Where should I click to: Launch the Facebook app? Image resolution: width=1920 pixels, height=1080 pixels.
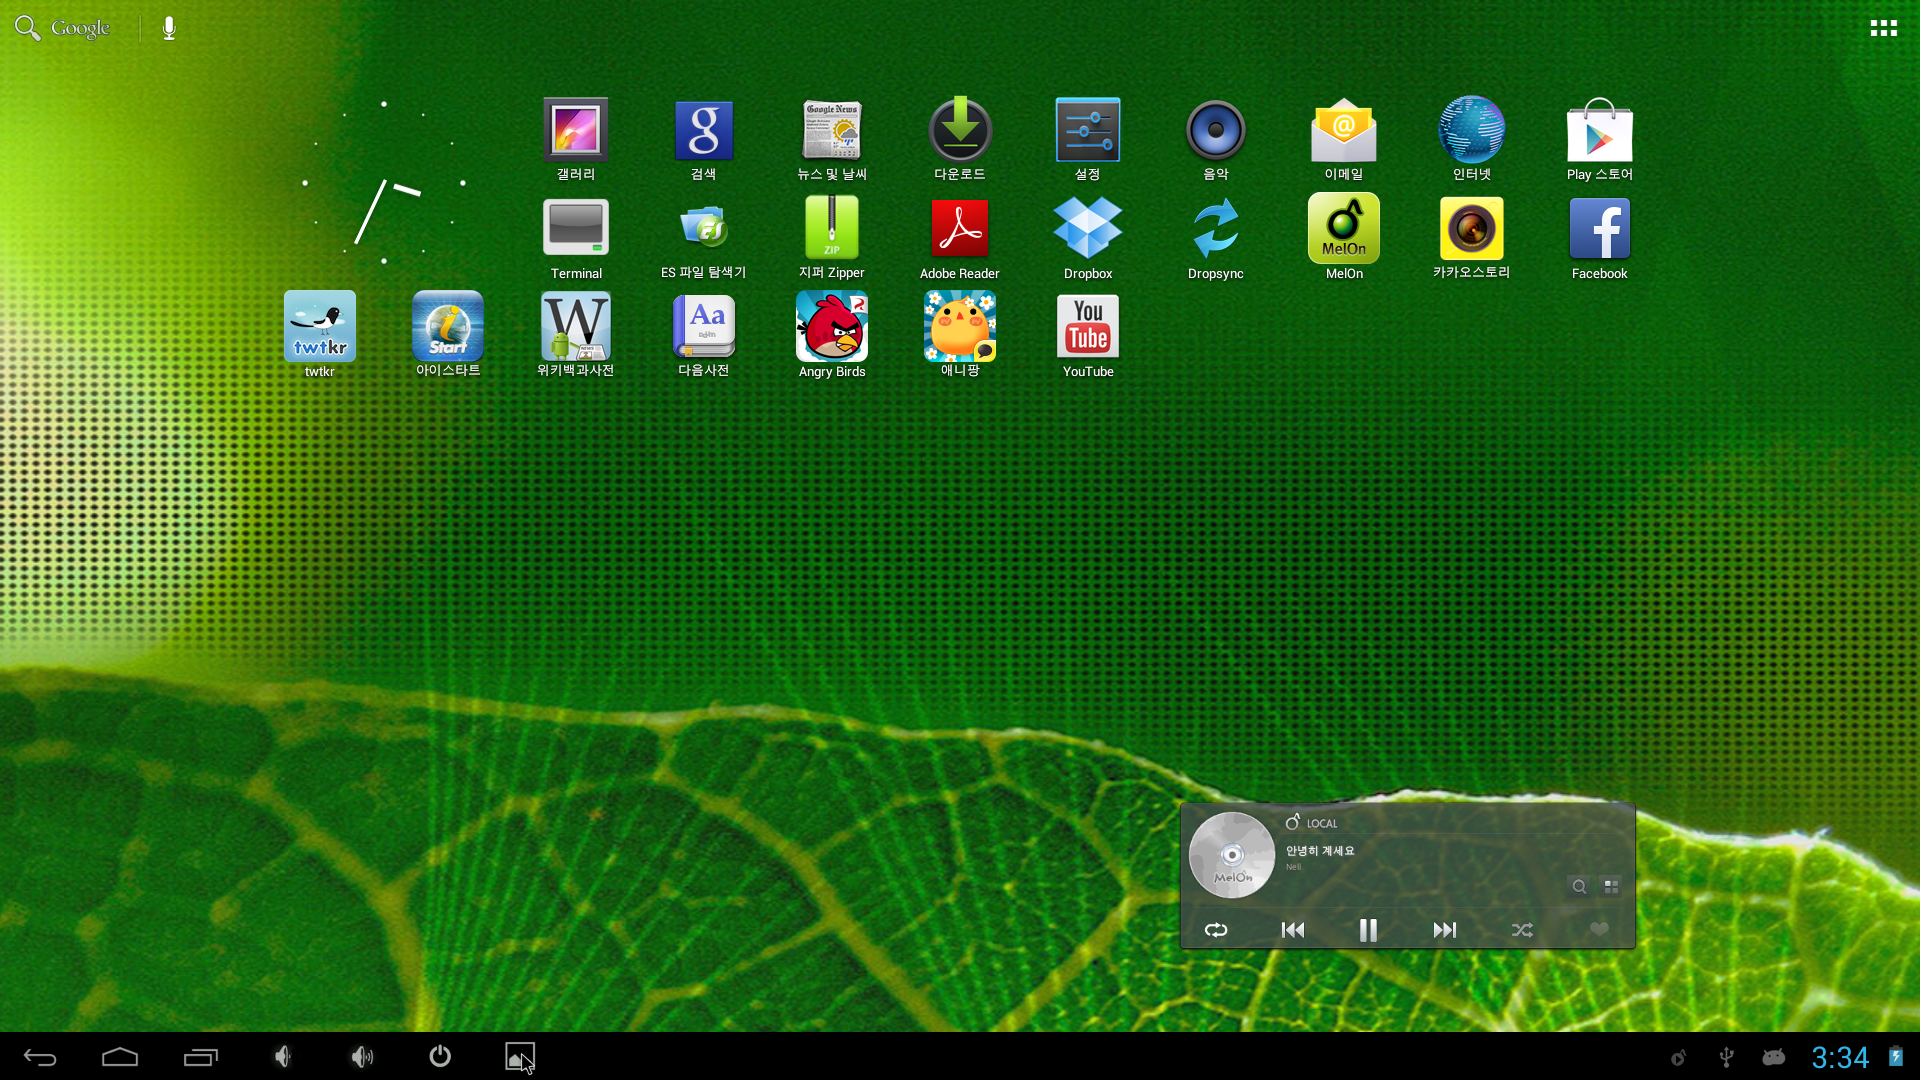(x=1600, y=238)
